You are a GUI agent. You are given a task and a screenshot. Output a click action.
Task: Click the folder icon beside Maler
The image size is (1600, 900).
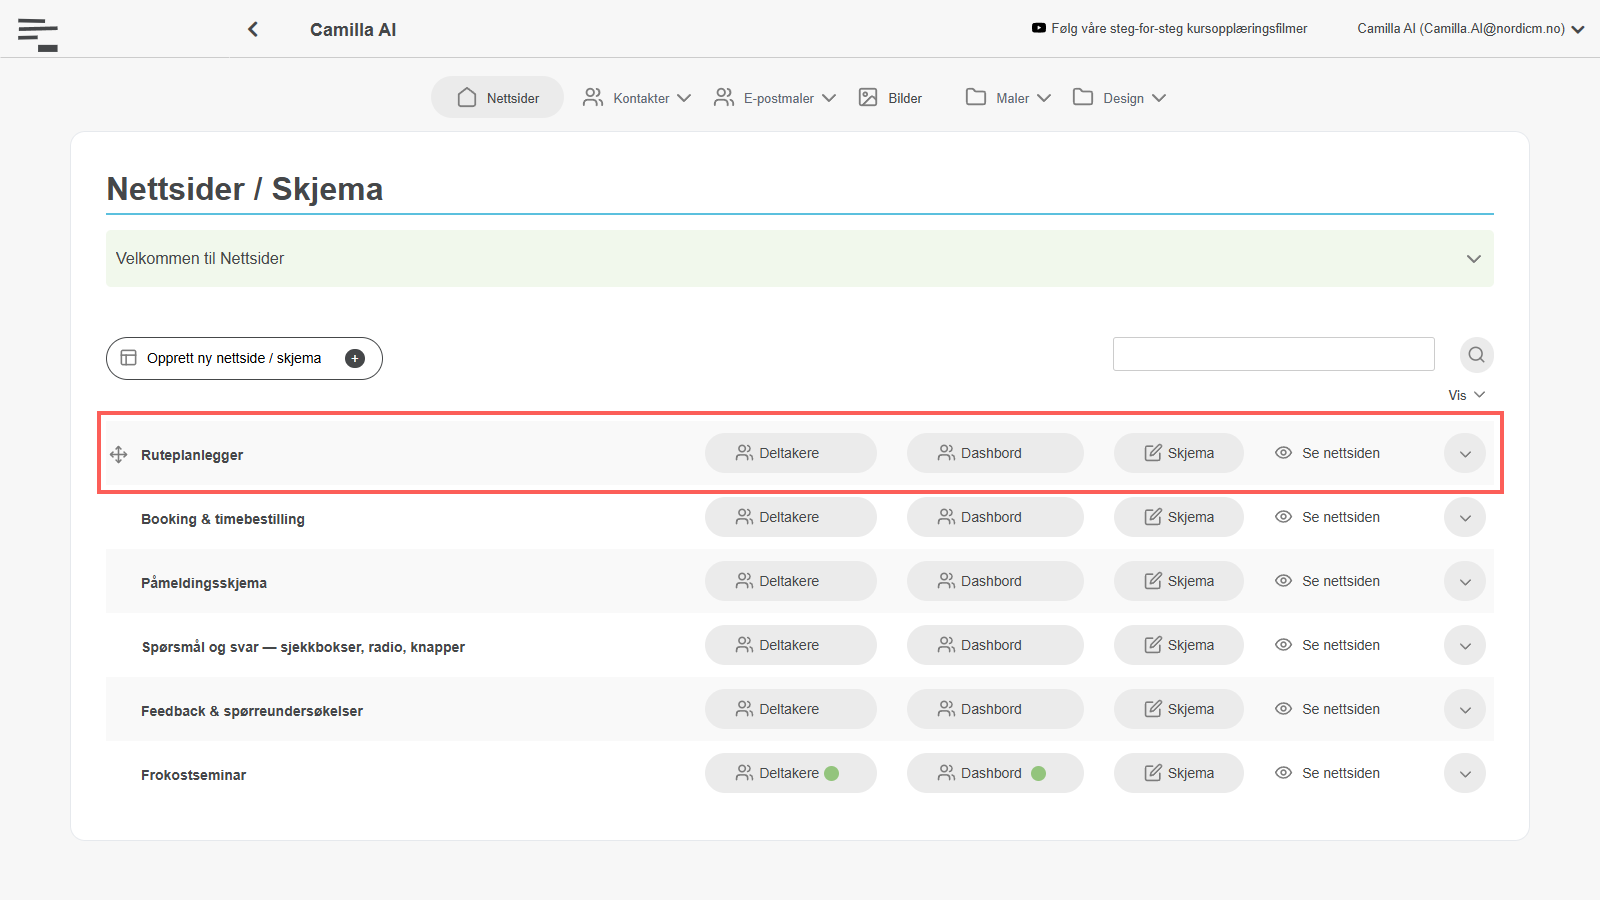(976, 97)
